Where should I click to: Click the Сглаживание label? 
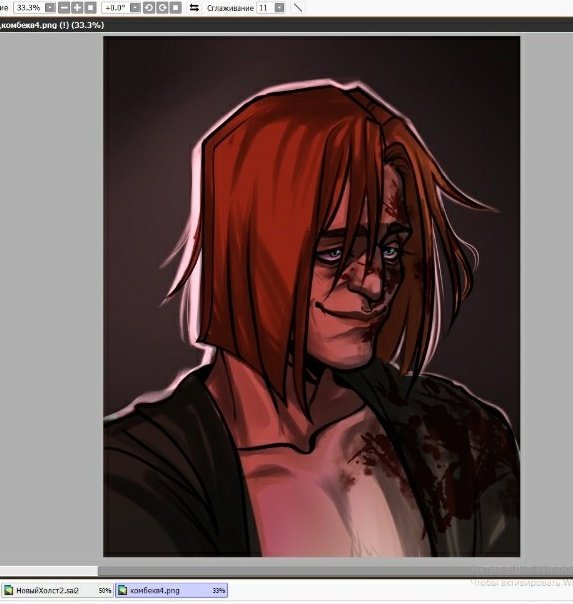[x=230, y=8]
